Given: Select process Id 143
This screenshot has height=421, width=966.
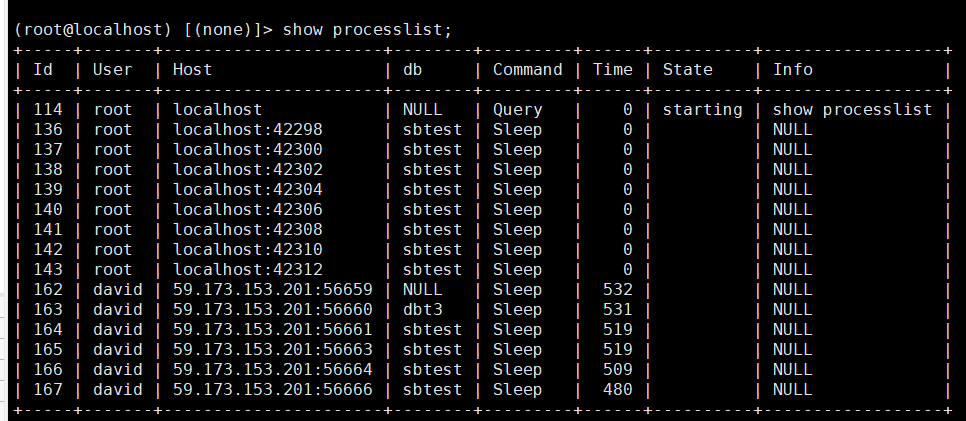Looking at the screenshot, I should (47, 269).
